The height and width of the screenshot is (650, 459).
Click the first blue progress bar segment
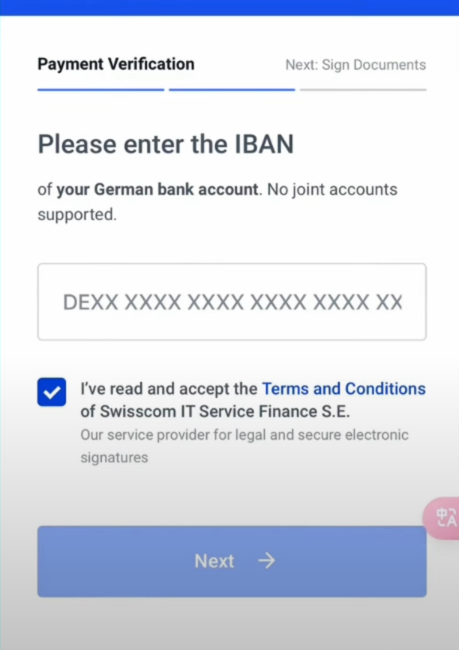coord(101,90)
